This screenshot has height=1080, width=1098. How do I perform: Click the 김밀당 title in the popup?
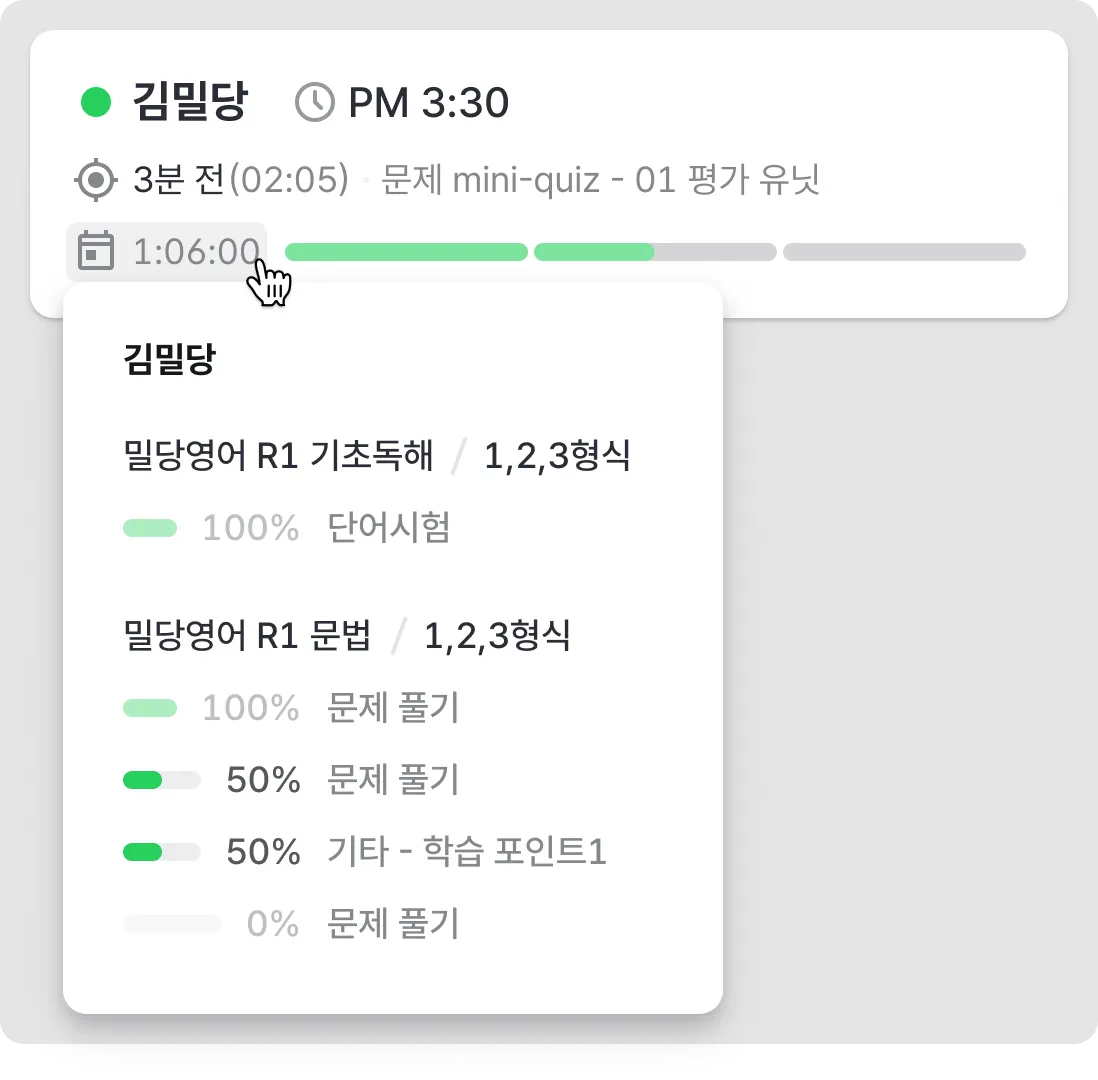tap(168, 359)
